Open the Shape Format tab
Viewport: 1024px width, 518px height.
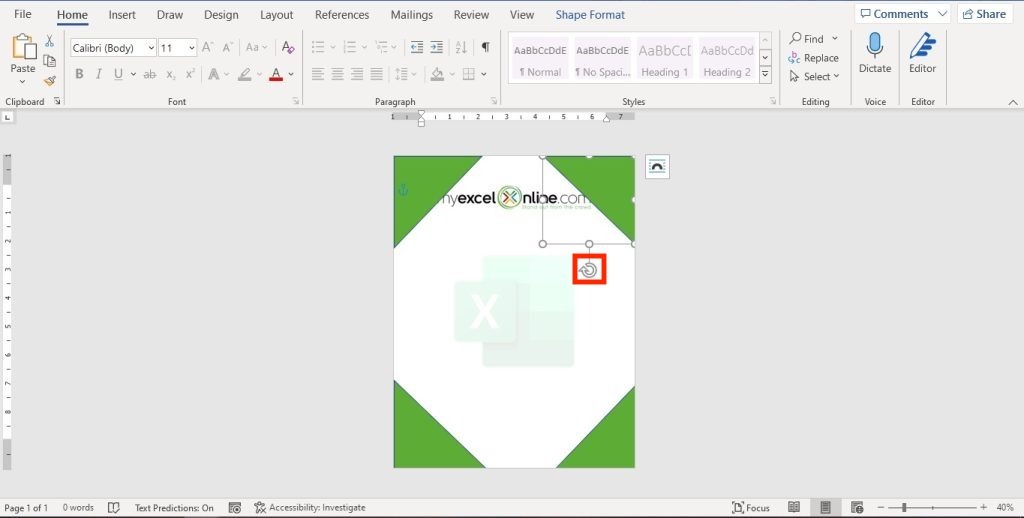pyautogui.click(x=590, y=14)
